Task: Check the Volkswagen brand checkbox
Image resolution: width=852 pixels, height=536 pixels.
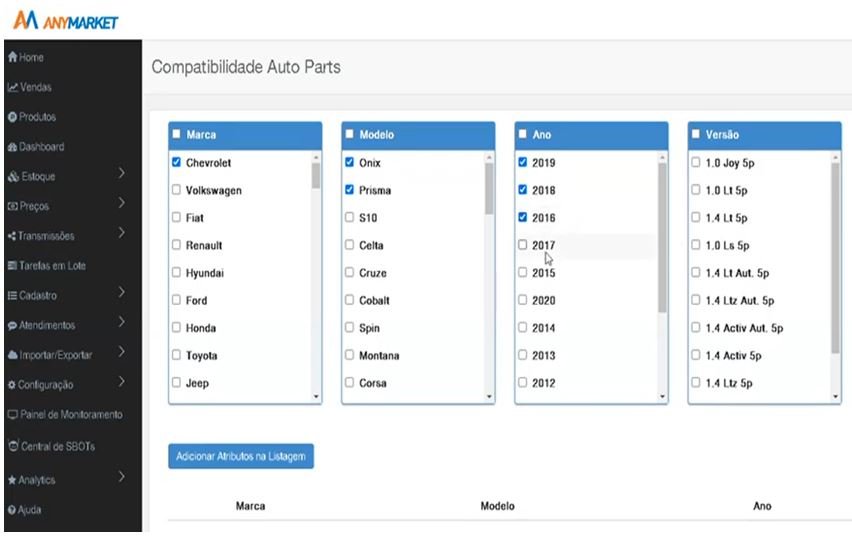Action: (x=177, y=190)
